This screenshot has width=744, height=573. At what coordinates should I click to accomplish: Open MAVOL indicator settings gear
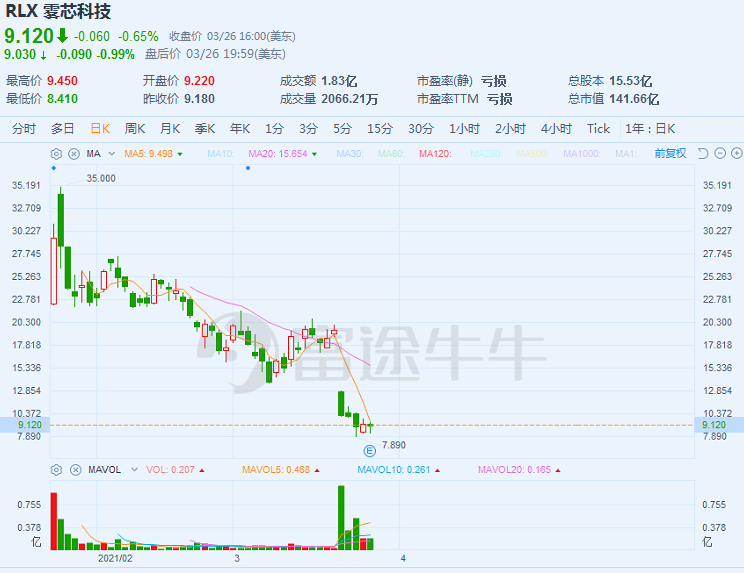pos(56,470)
